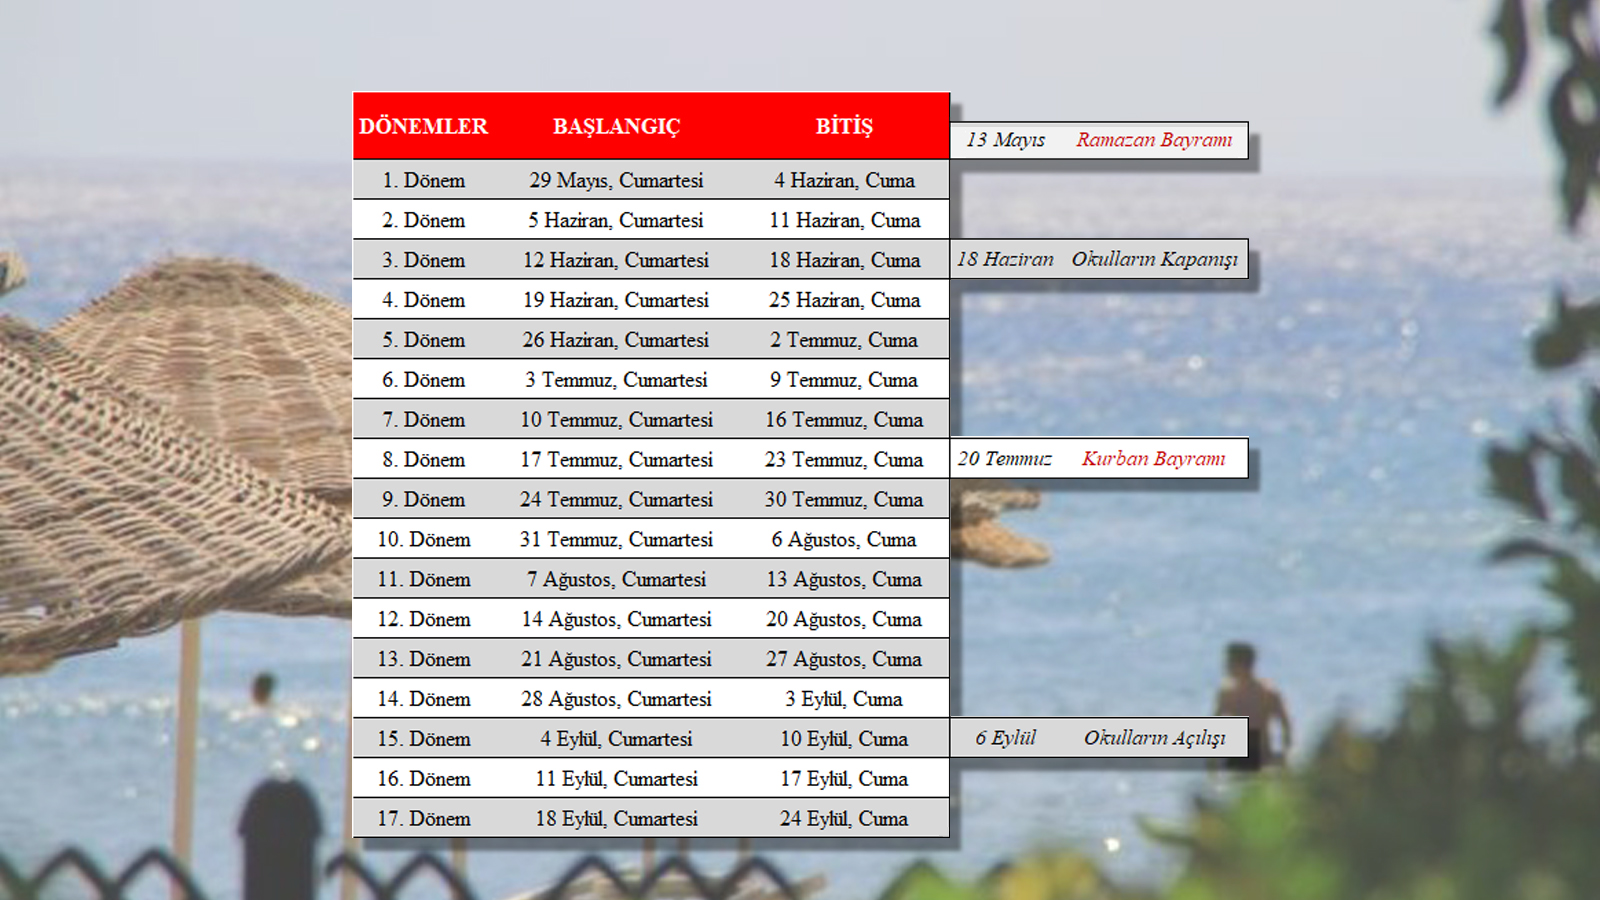Click the 'Okulların Açılışı' note label
This screenshot has width=1600, height=900.
tap(1154, 738)
